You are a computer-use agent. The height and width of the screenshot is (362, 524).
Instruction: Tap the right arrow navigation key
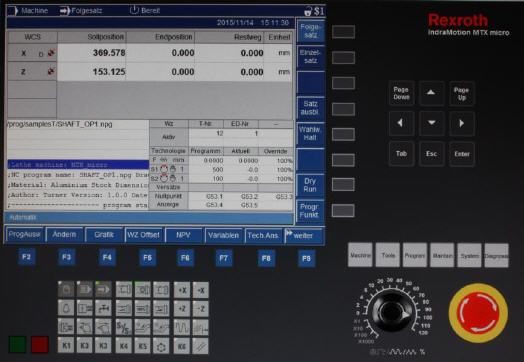pos(462,123)
